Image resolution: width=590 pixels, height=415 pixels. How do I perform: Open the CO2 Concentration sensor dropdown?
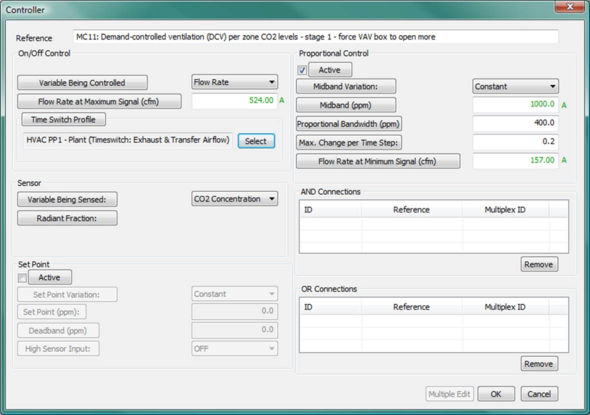point(234,199)
